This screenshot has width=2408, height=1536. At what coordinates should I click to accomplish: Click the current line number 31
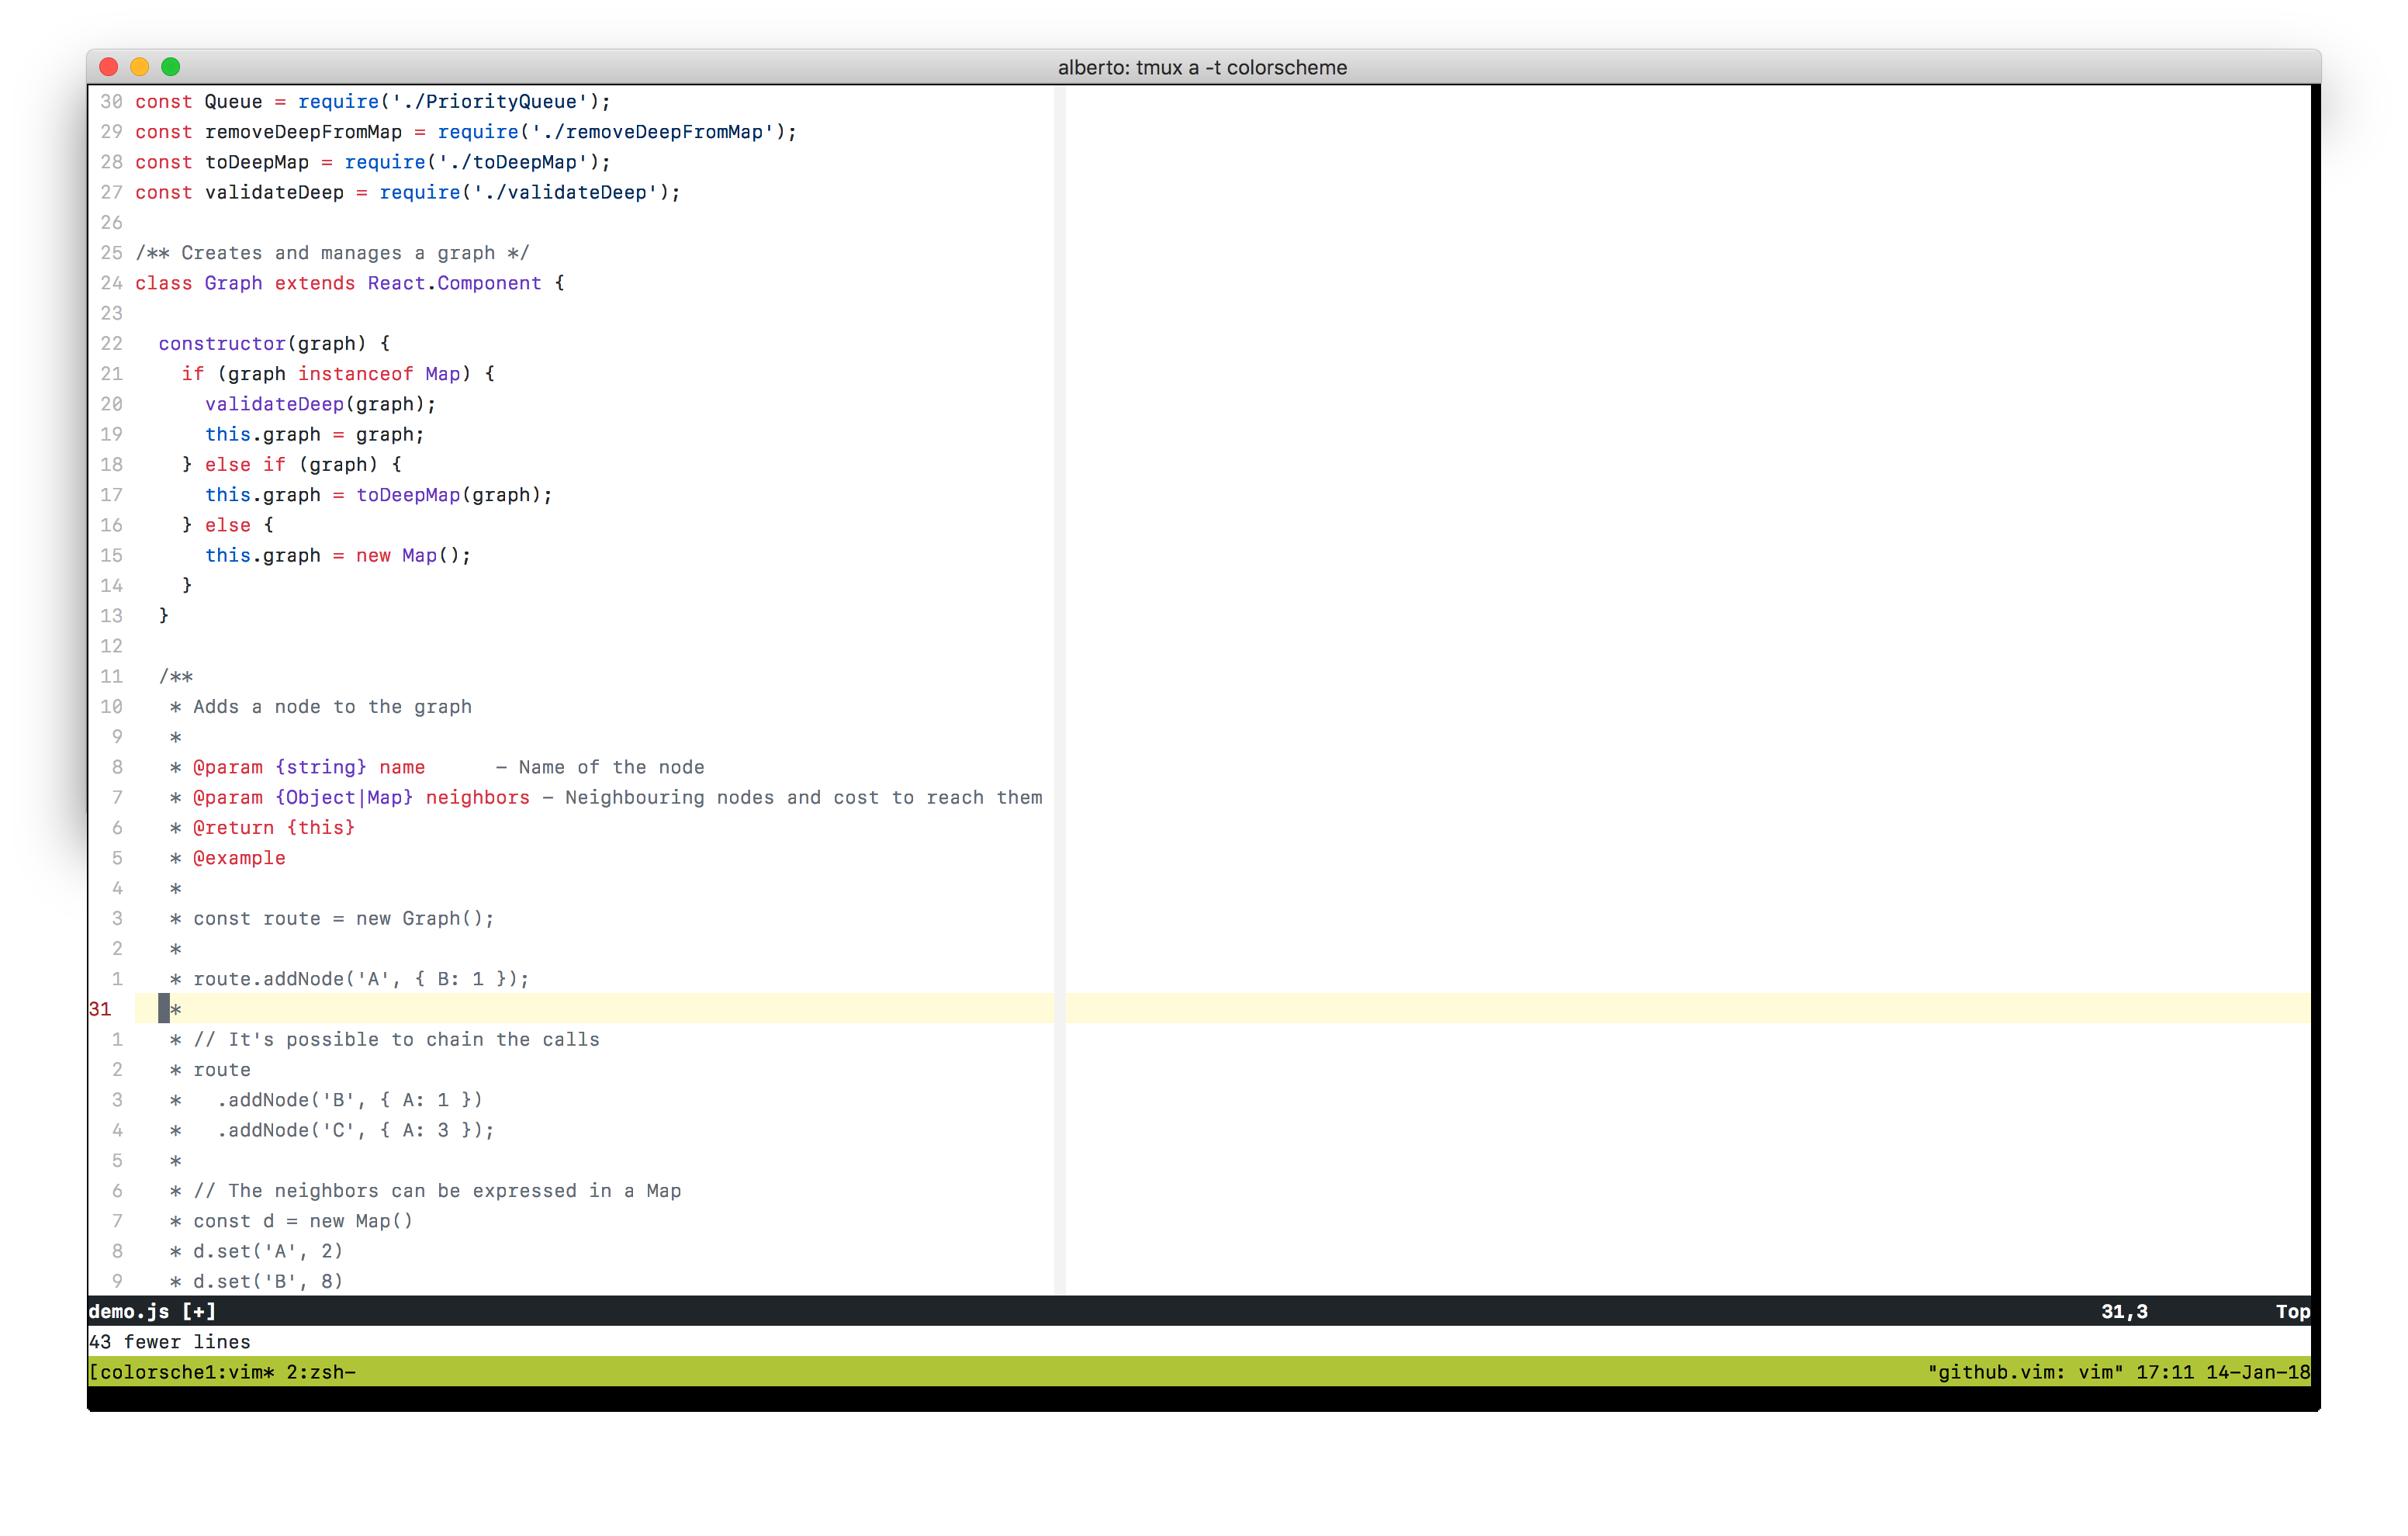(100, 1009)
